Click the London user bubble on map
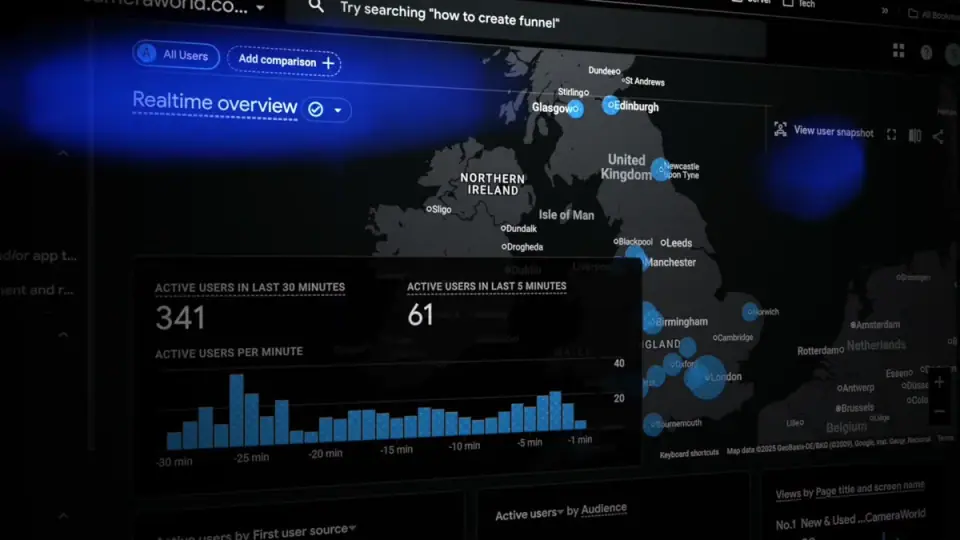960x540 pixels. 705,377
